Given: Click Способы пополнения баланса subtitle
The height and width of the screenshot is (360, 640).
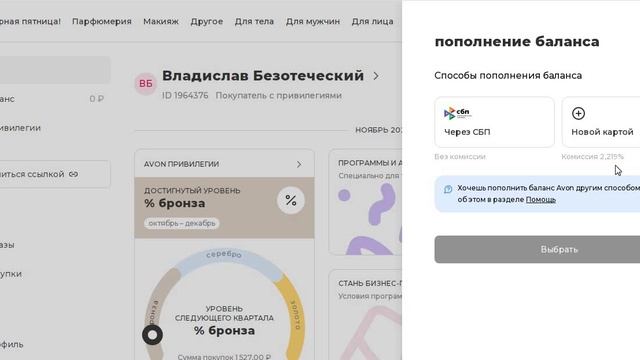Looking at the screenshot, I should (x=508, y=76).
